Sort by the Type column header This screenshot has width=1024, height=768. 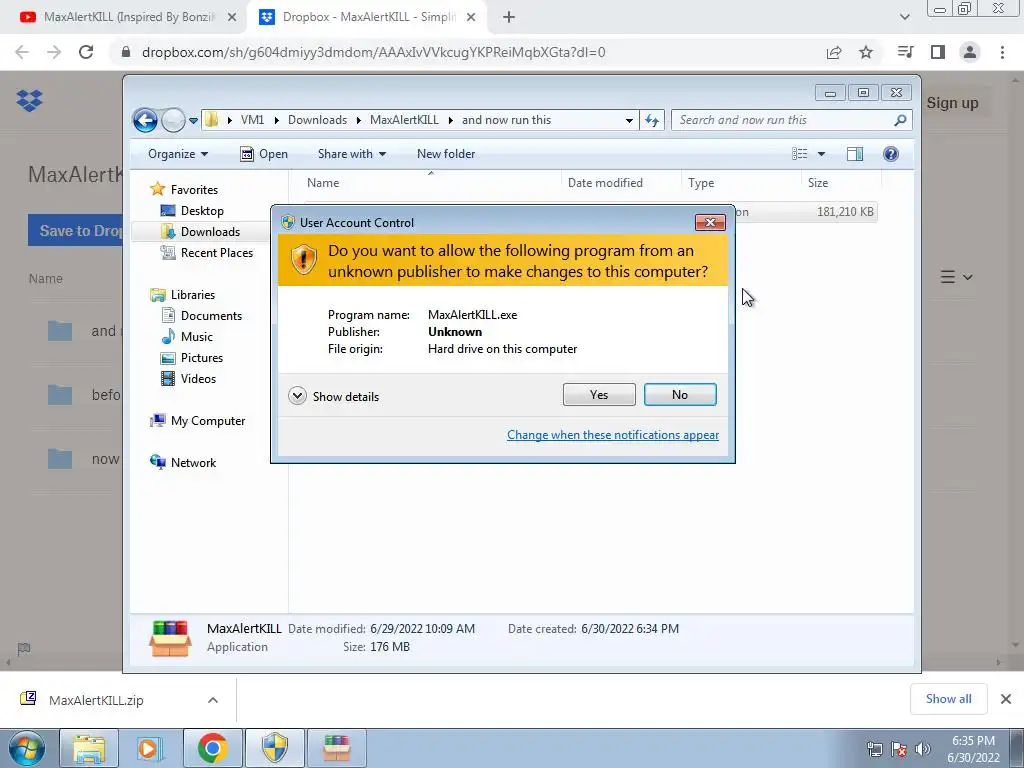pos(741,183)
